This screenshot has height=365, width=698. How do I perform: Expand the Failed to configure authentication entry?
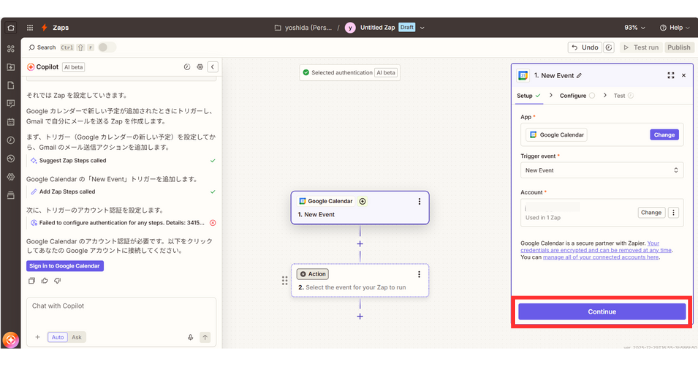pos(121,223)
